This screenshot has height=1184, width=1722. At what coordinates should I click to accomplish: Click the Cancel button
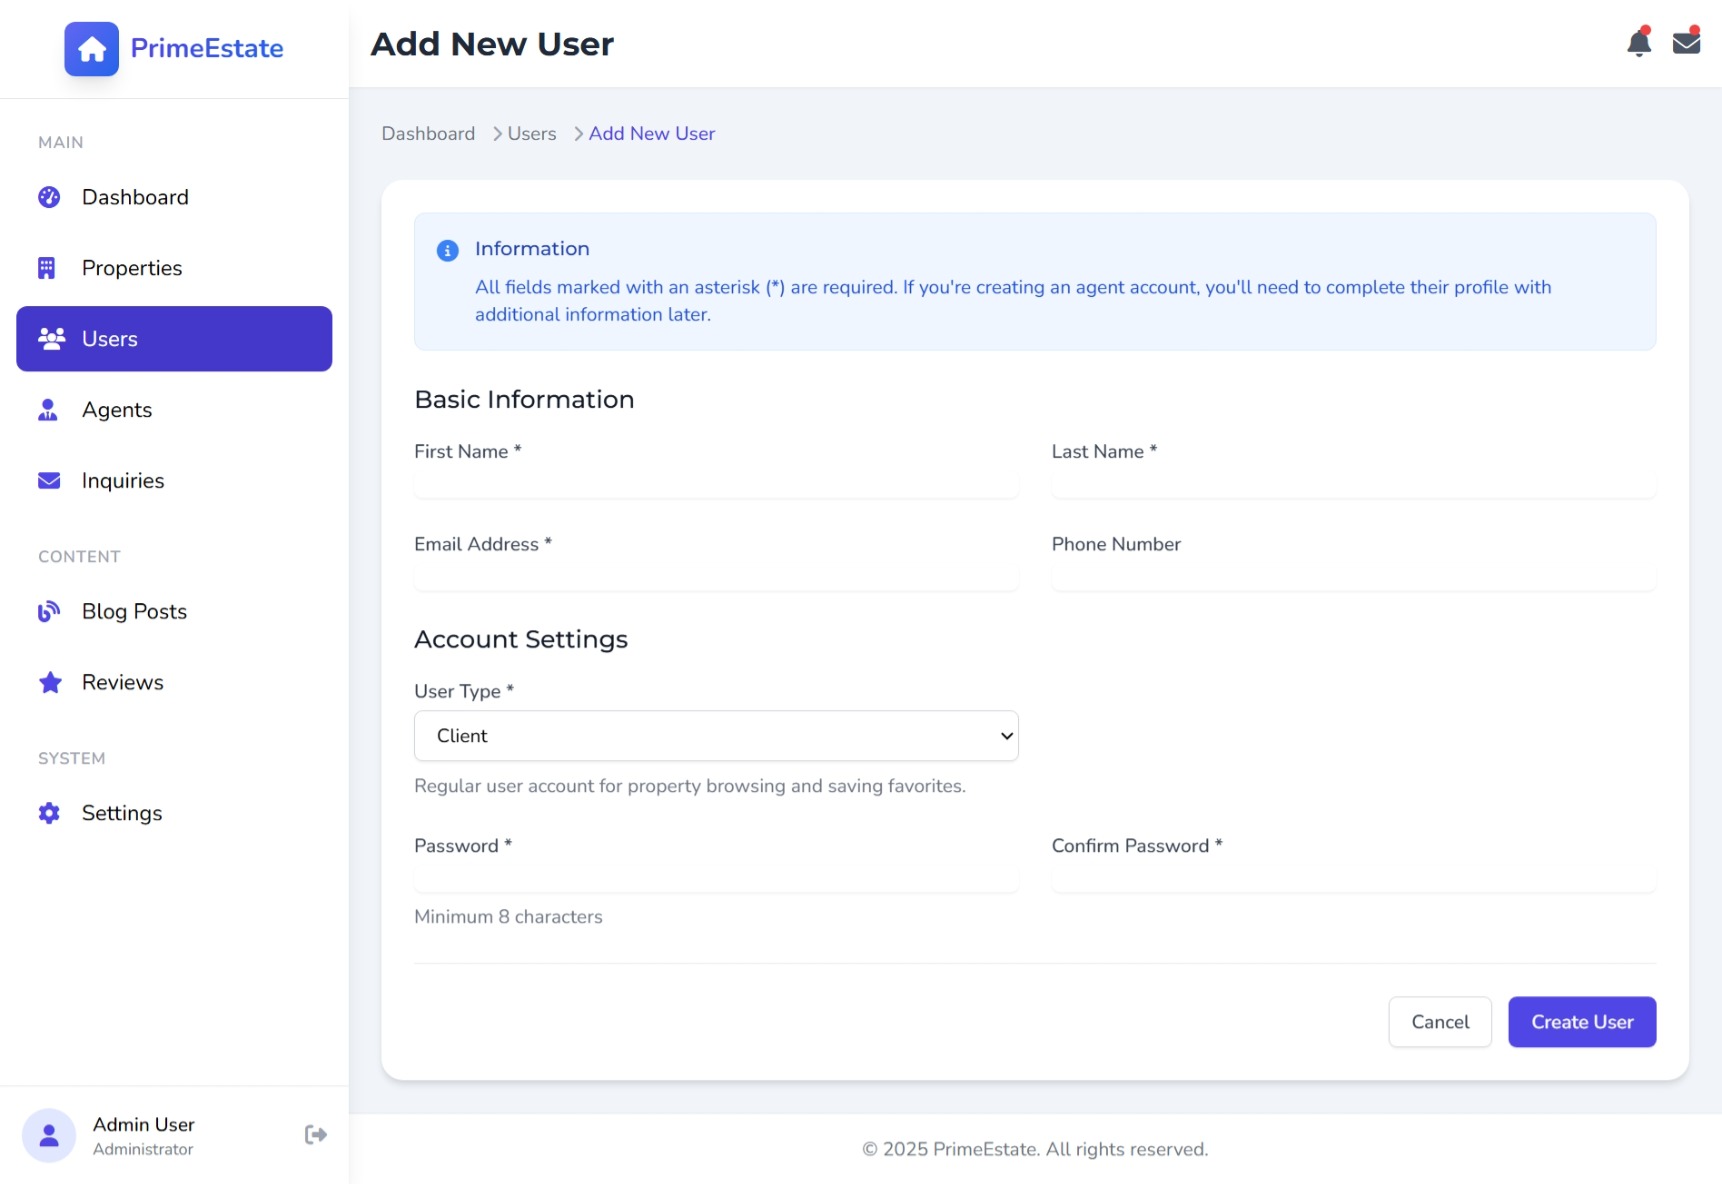1439,1022
